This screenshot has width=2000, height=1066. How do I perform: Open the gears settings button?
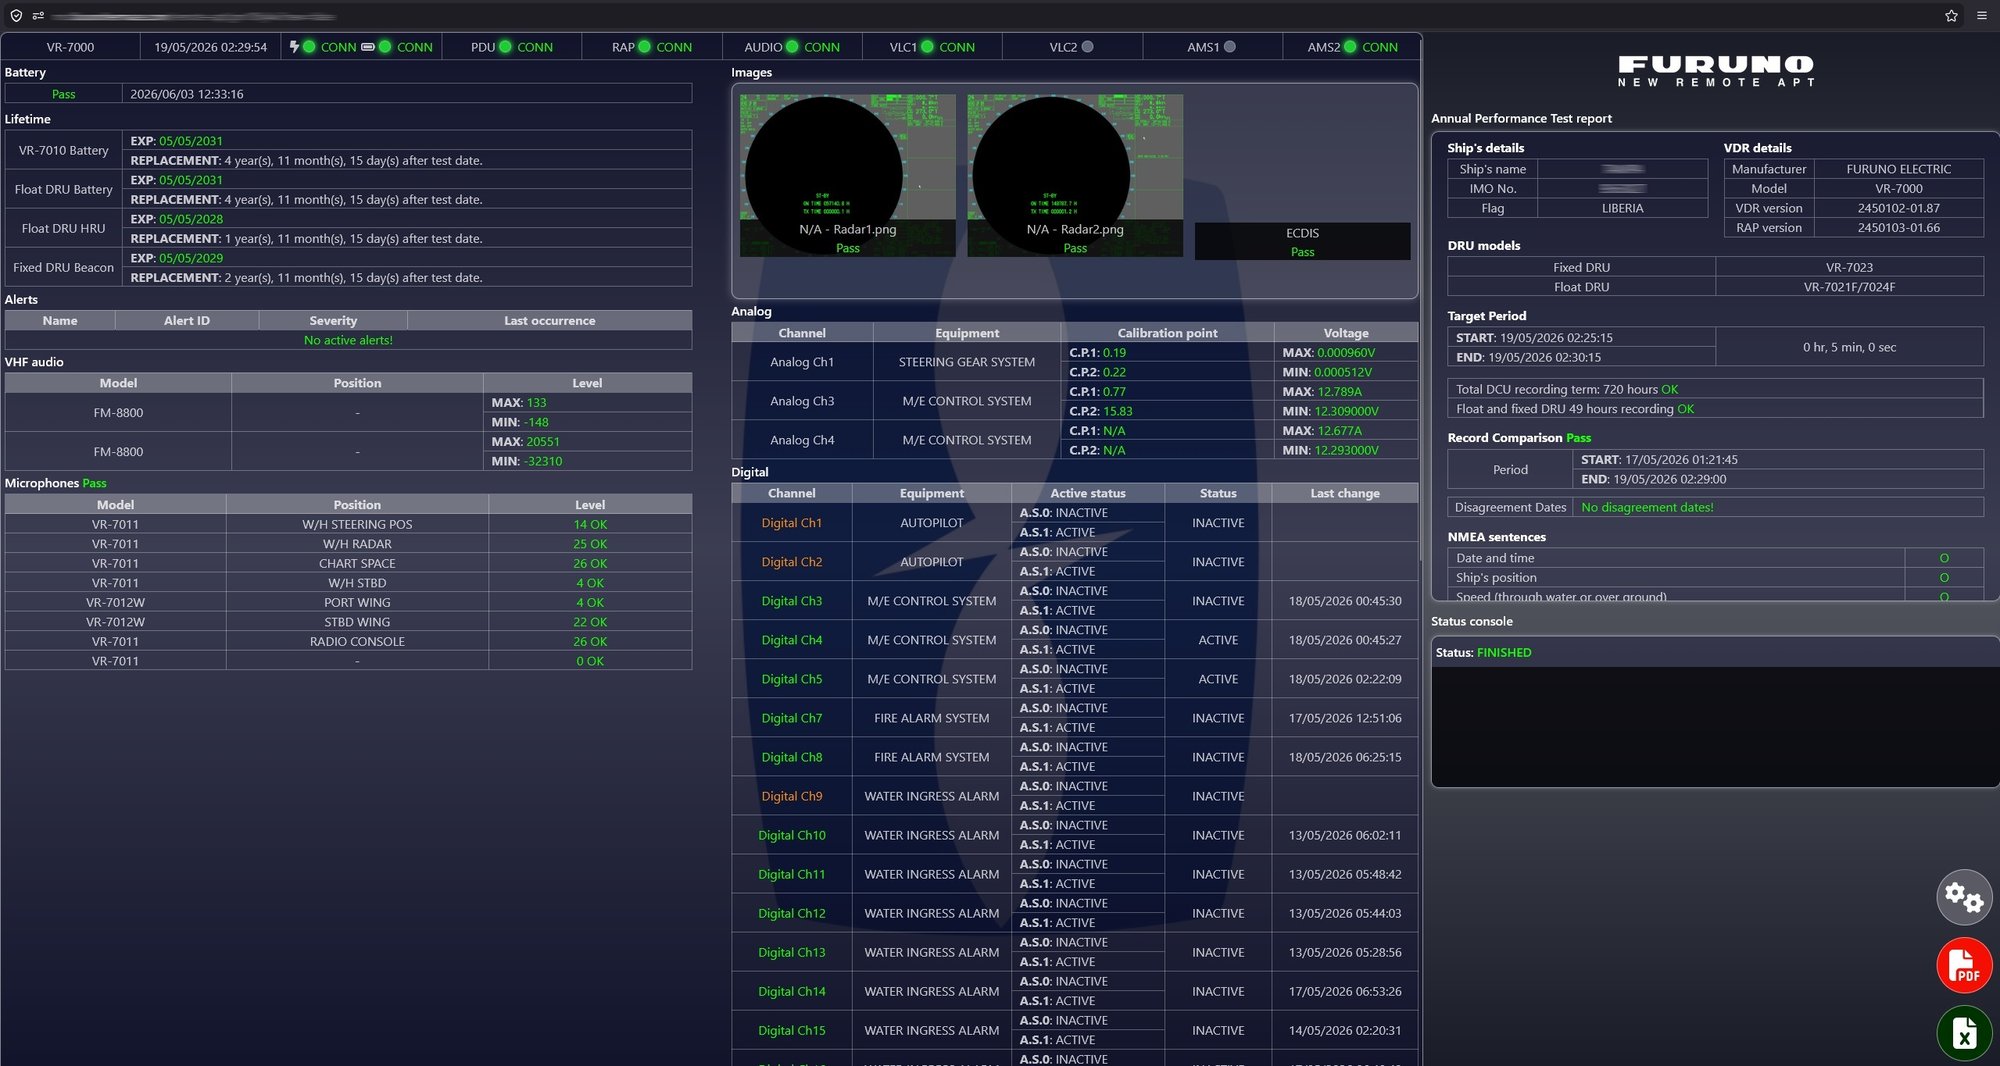pyautogui.click(x=1964, y=897)
